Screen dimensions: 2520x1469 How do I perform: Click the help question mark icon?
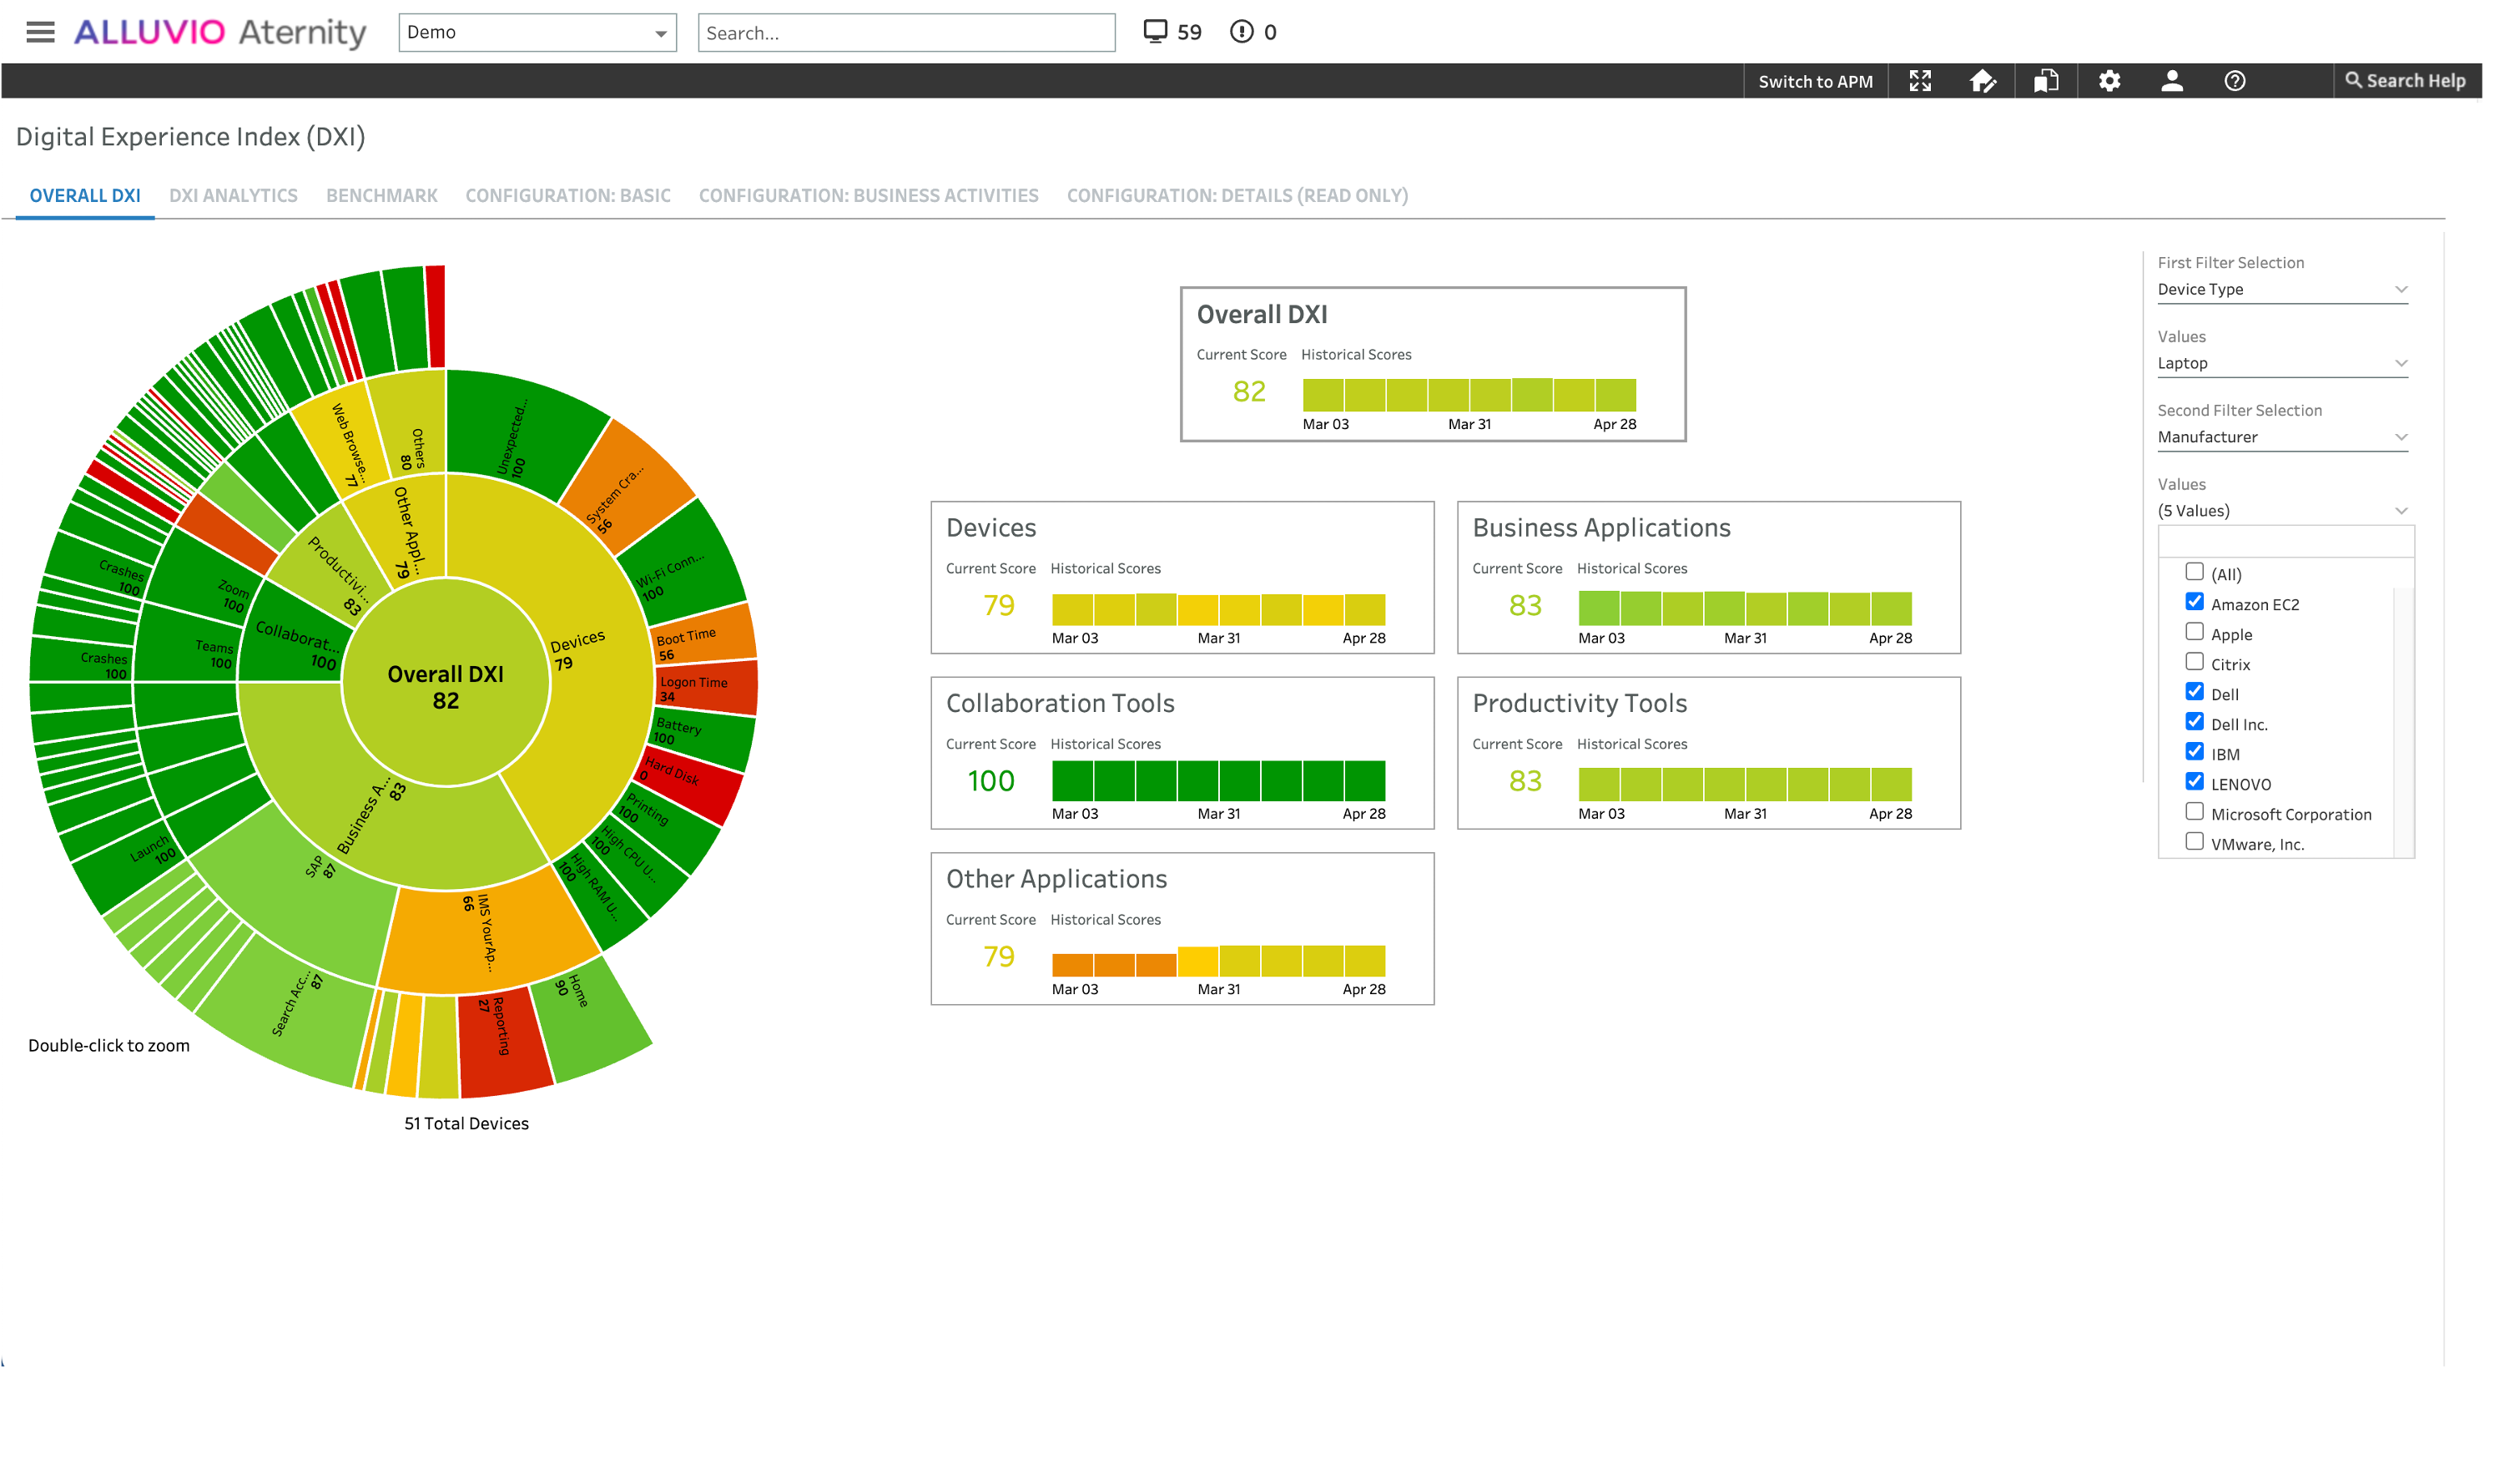2234,81
